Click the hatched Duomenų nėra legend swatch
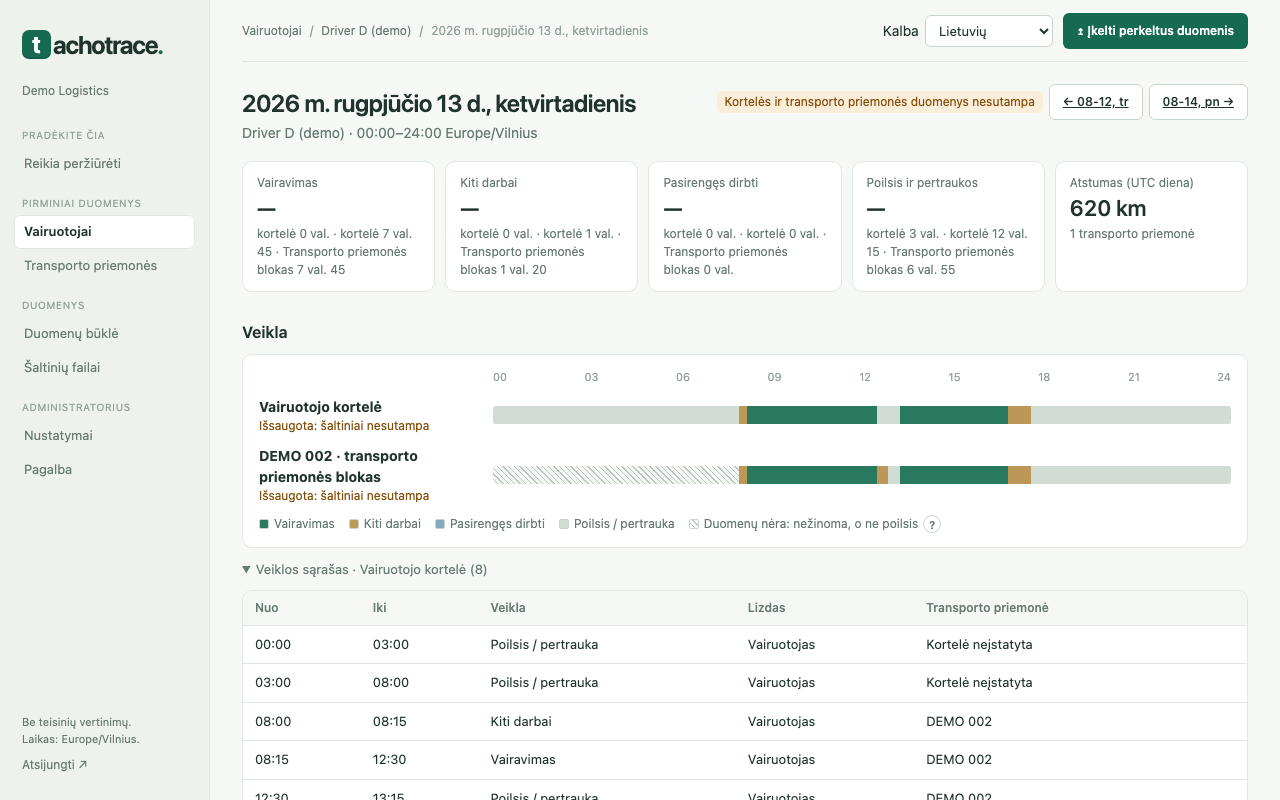The width and height of the screenshot is (1280, 800). pyautogui.click(x=694, y=524)
